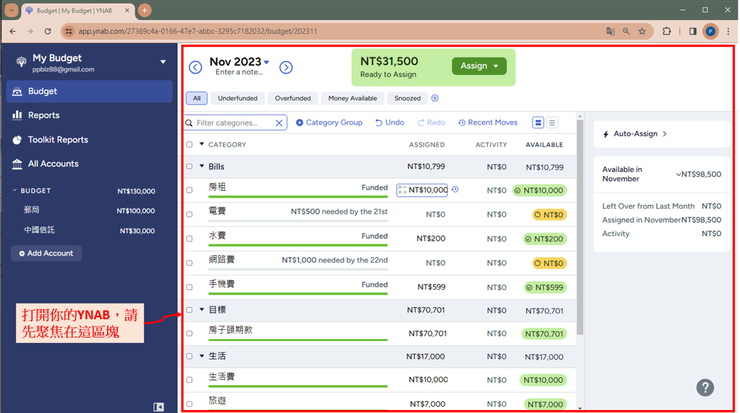This screenshot has width=740, height=413.
Task: Check the 目標 group checkbox
Action: click(190, 310)
